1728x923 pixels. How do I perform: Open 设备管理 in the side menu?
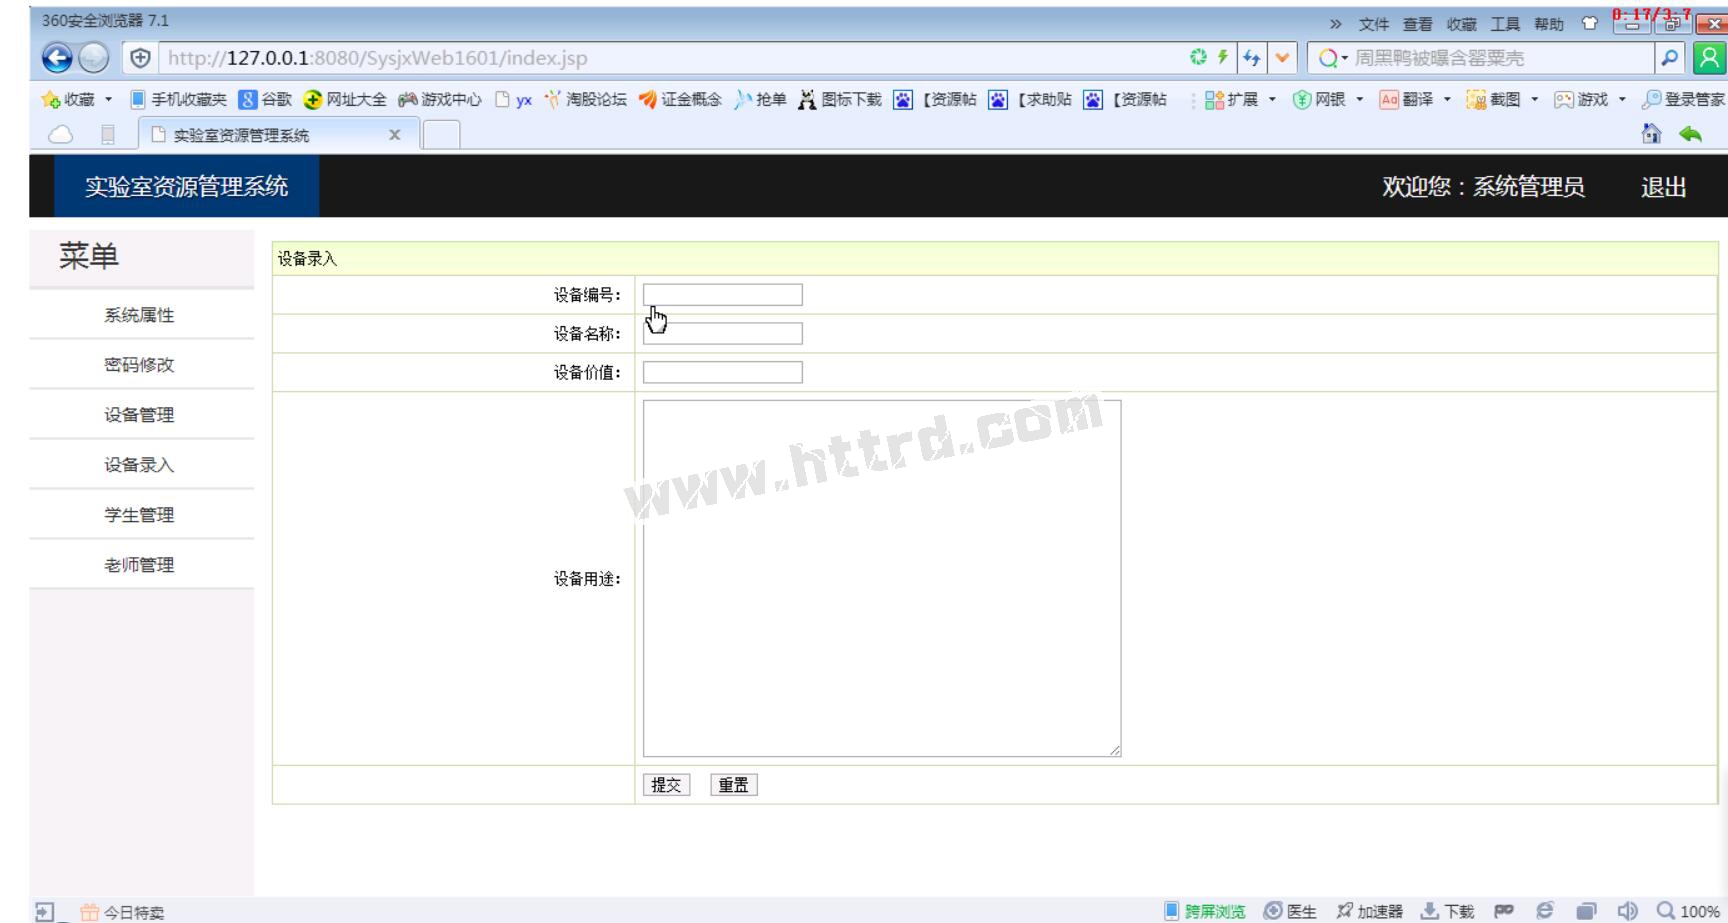tap(140, 416)
